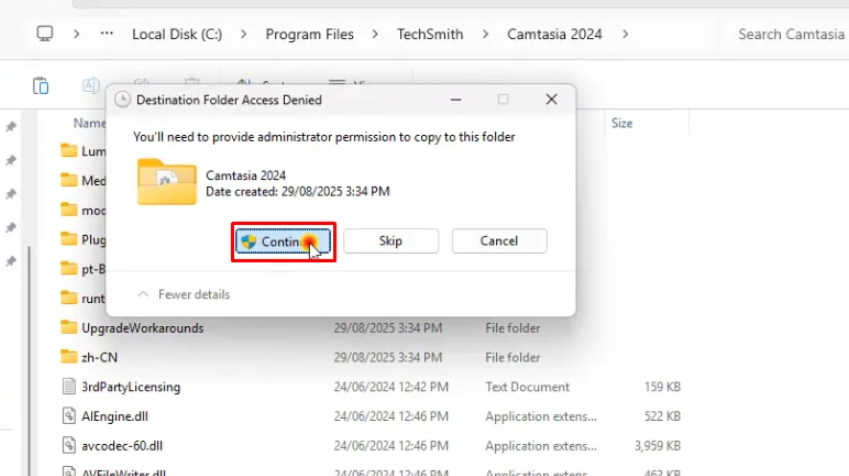Viewport: 849px width, 476px height.
Task: Select the UpgradeWorkarounds folder icon
Action: pyautogui.click(x=68, y=328)
